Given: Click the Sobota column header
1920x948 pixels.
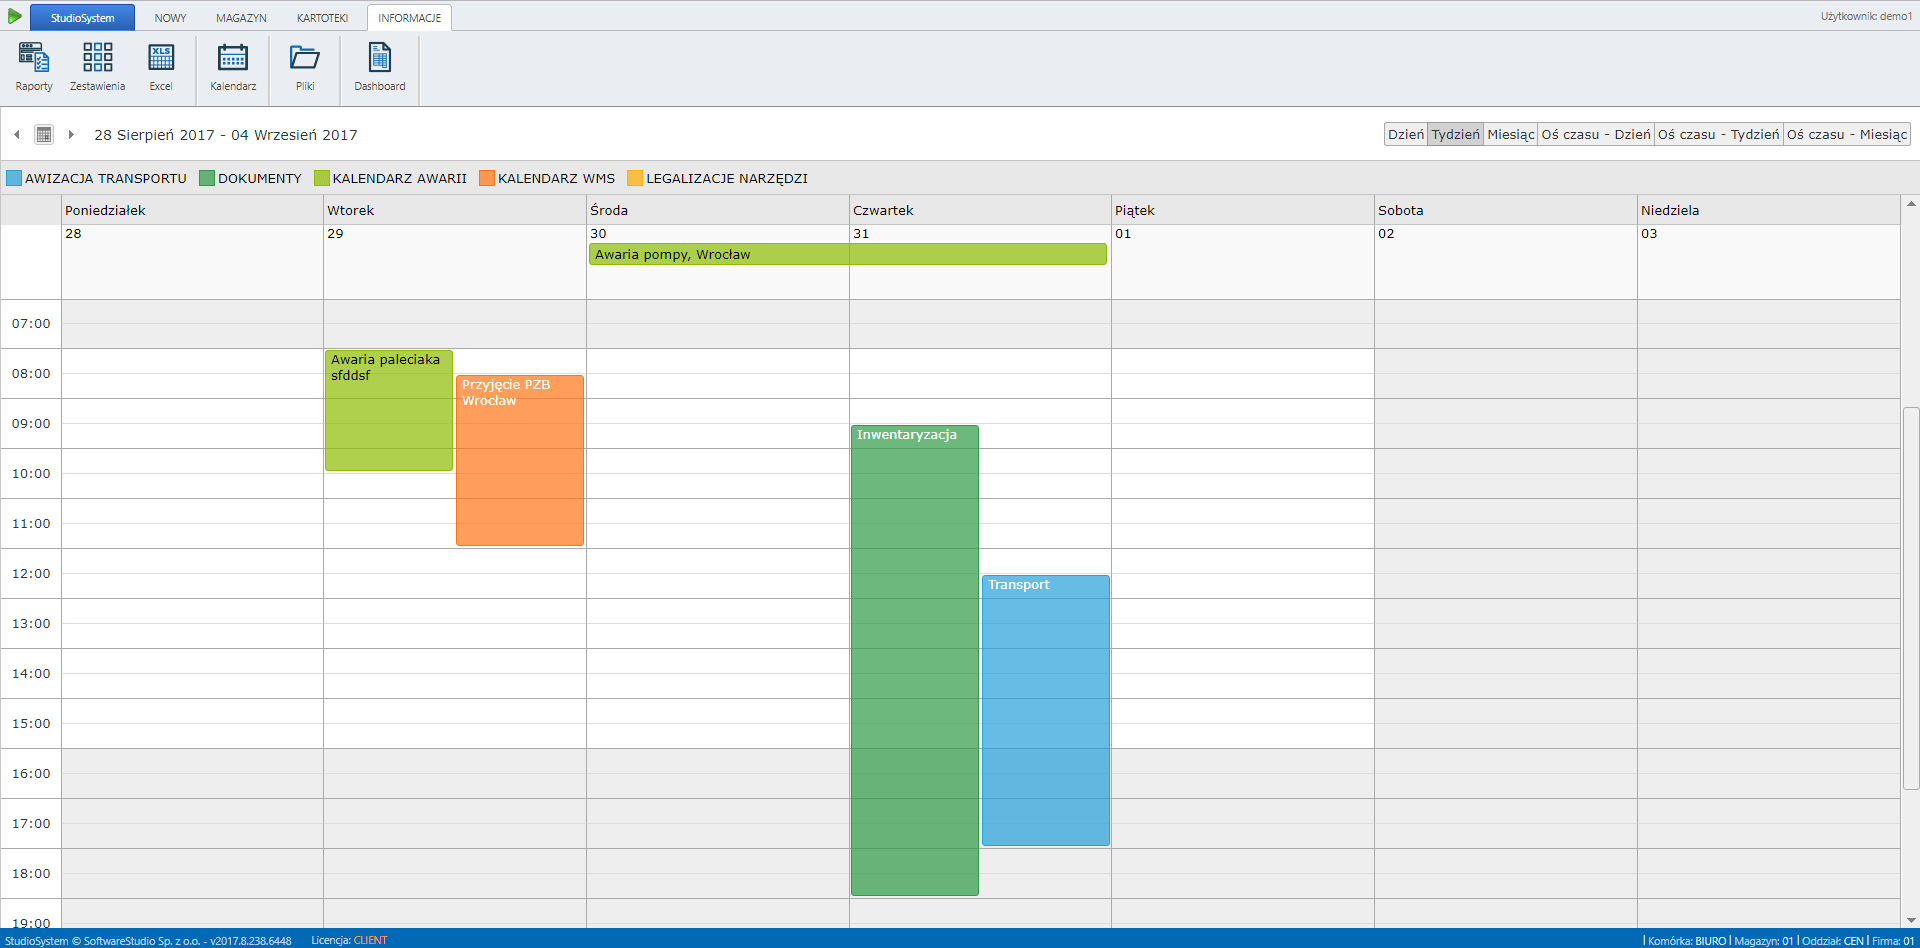Looking at the screenshot, I should 1506,210.
